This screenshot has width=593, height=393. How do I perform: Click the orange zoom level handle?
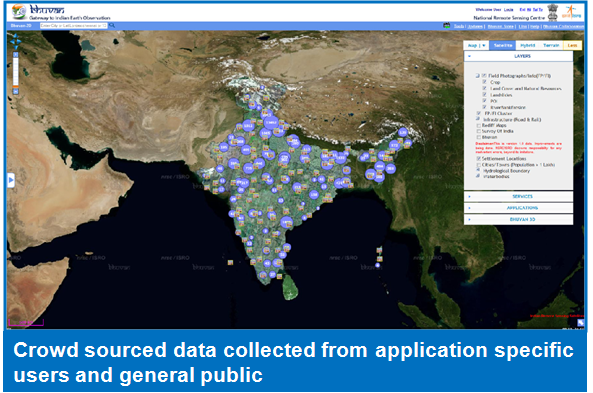16,87
